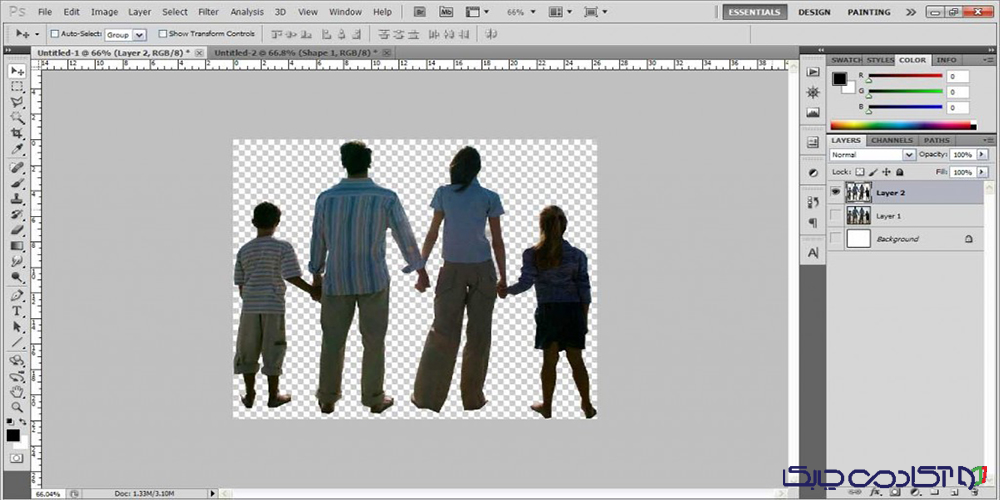
Task: Show the Background layer visibility box
Action: pos(835,239)
